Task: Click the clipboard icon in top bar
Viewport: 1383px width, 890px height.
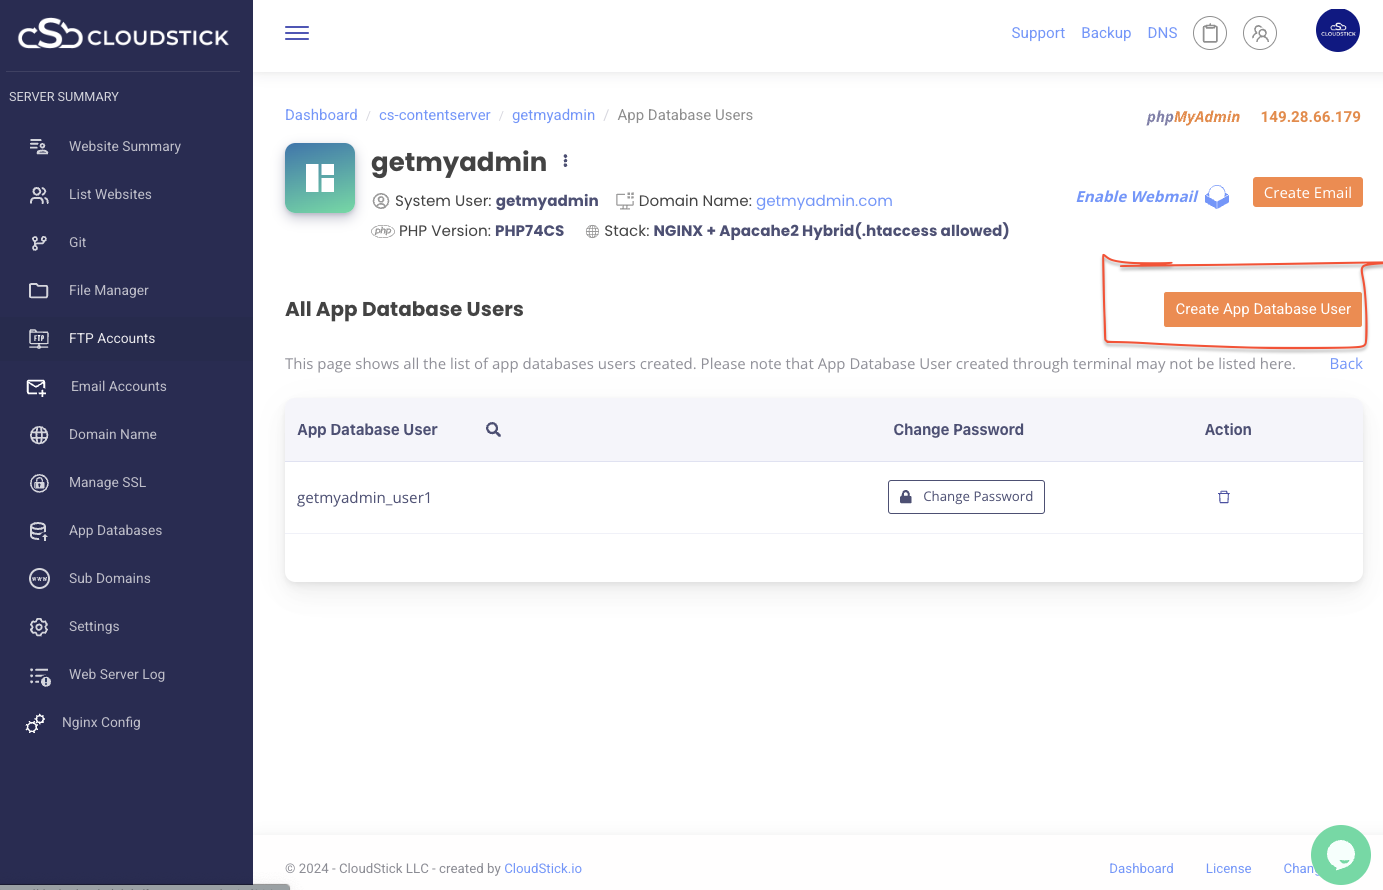Action: click(1210, 32)
